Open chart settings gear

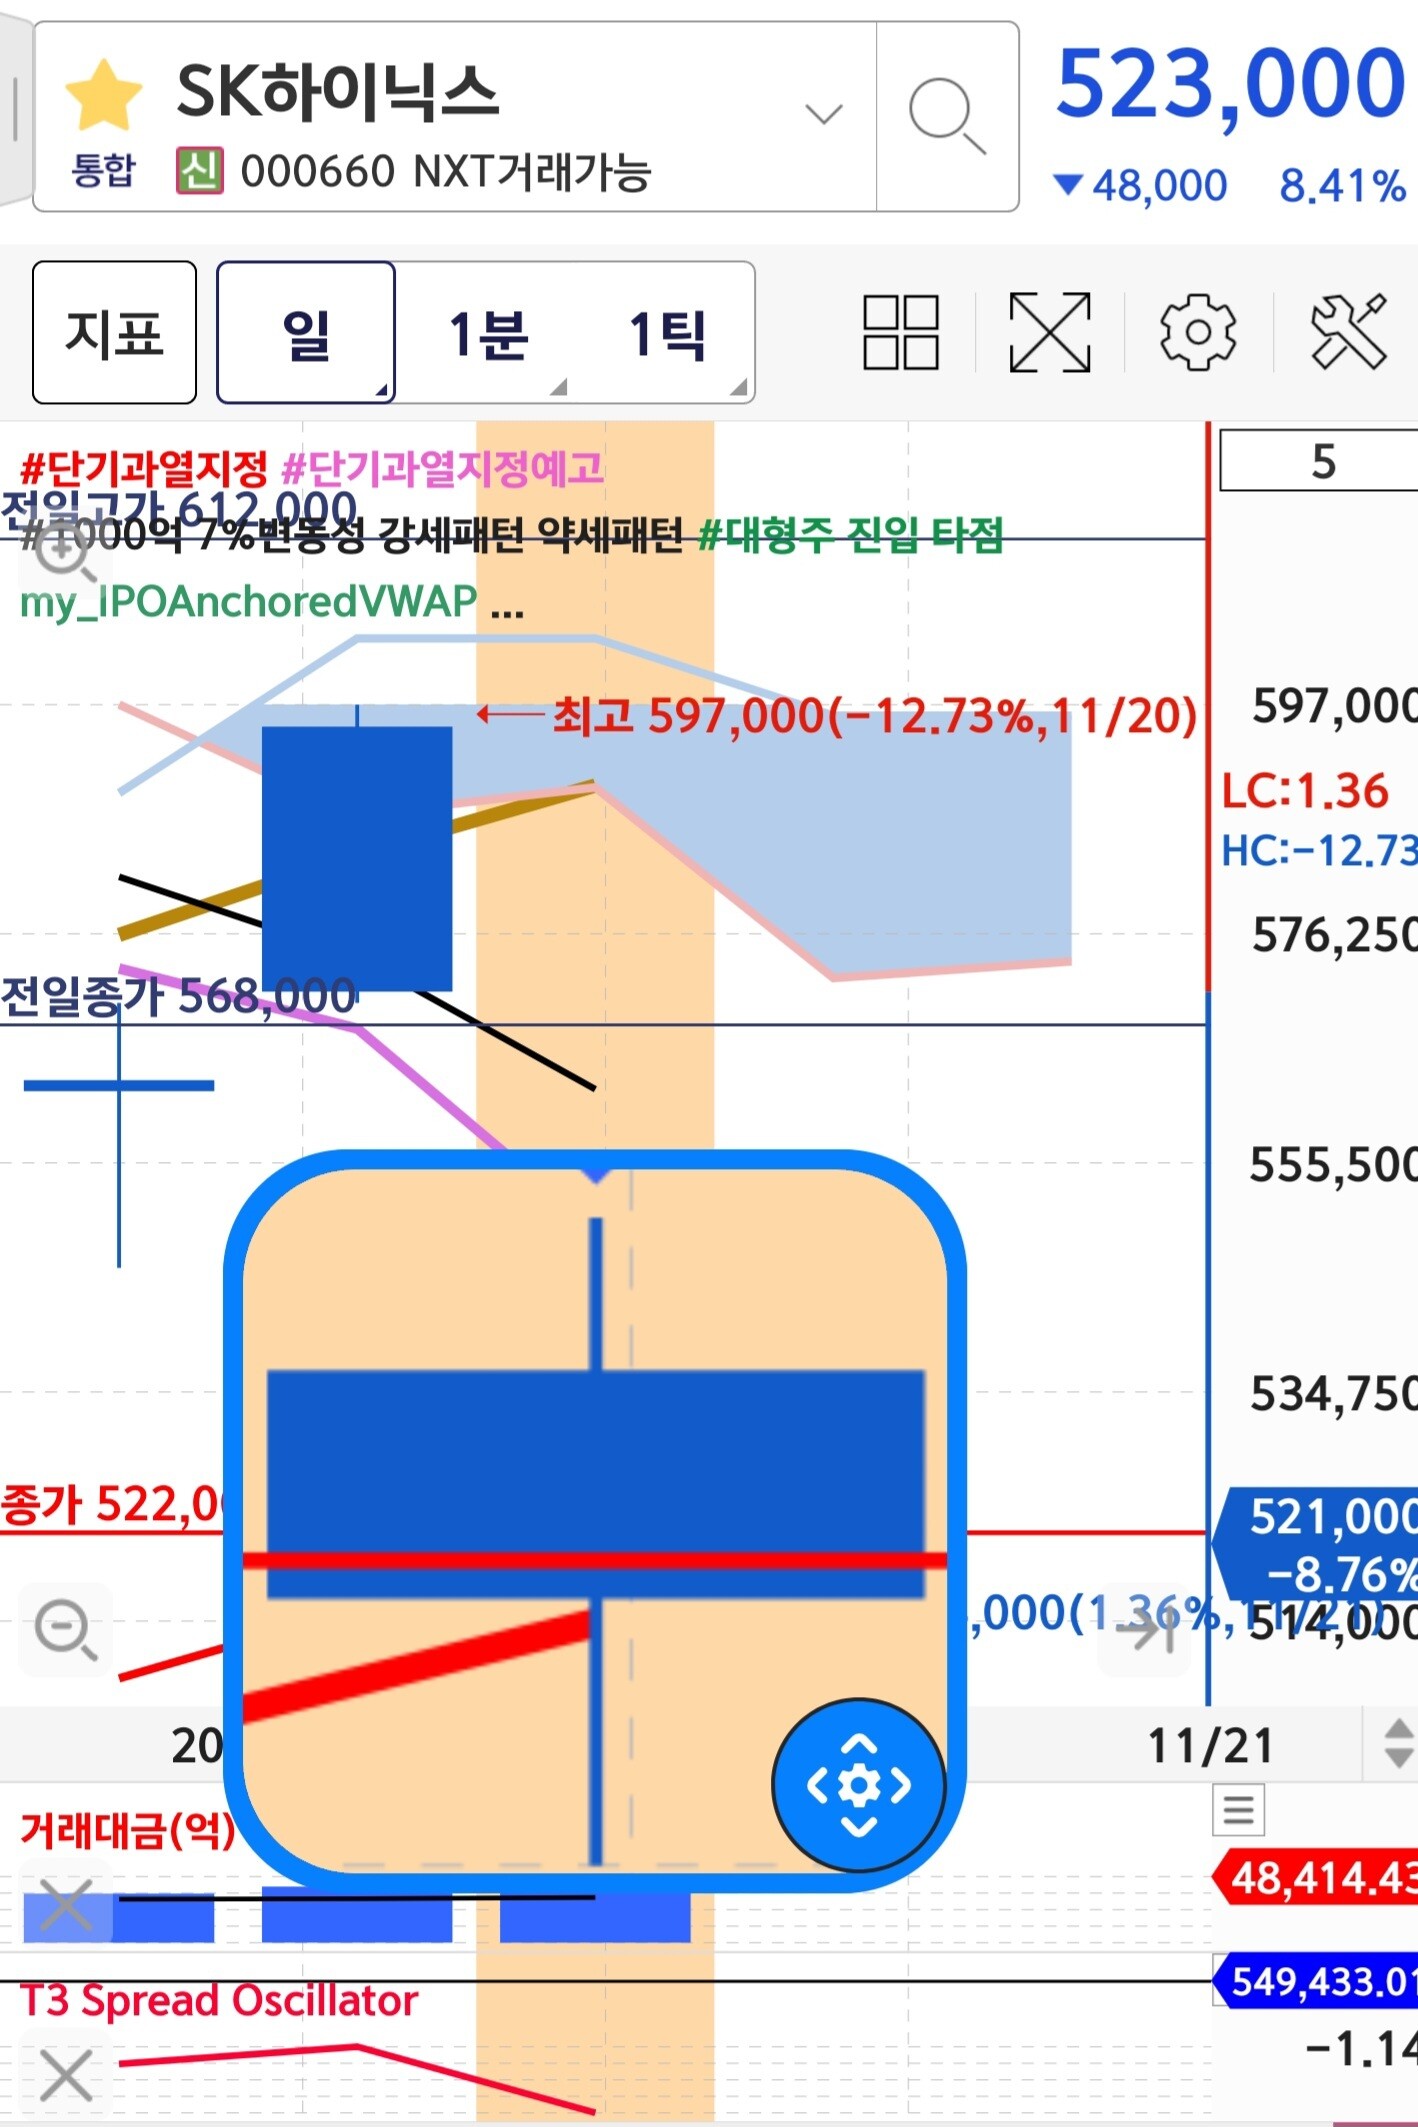[x=1198, y=332]
